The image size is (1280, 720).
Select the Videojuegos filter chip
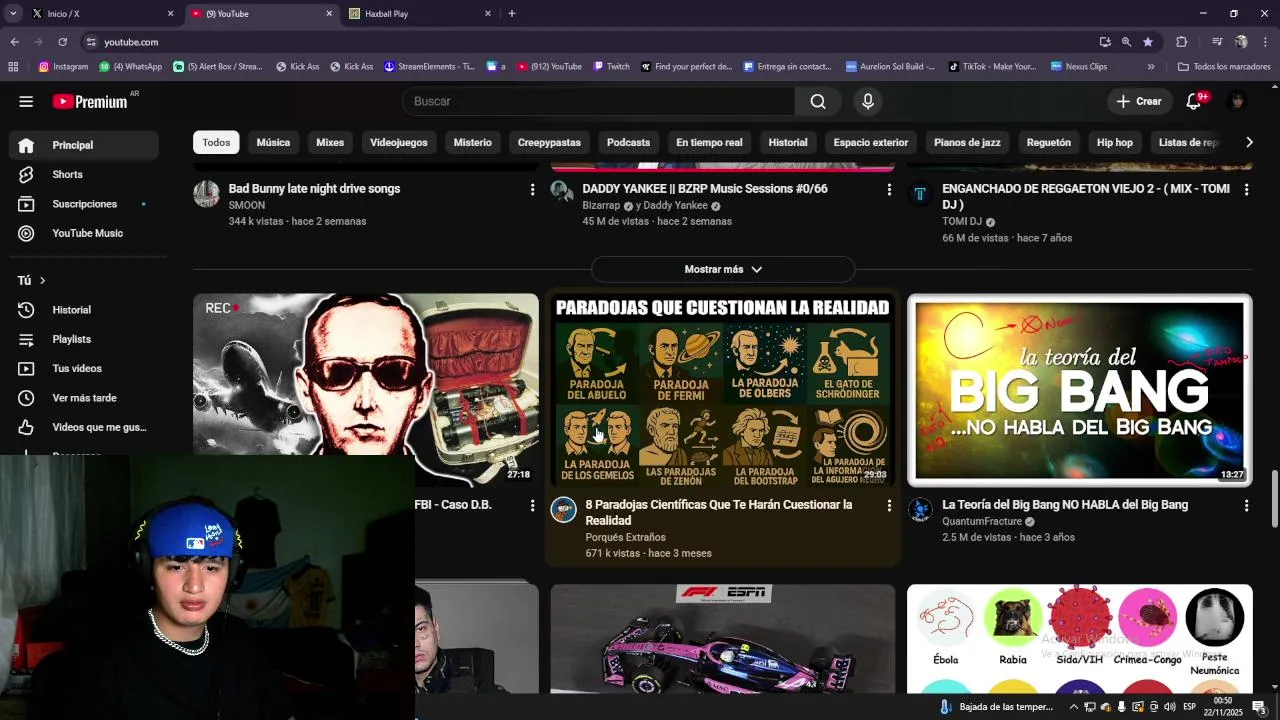click(399, 142)
